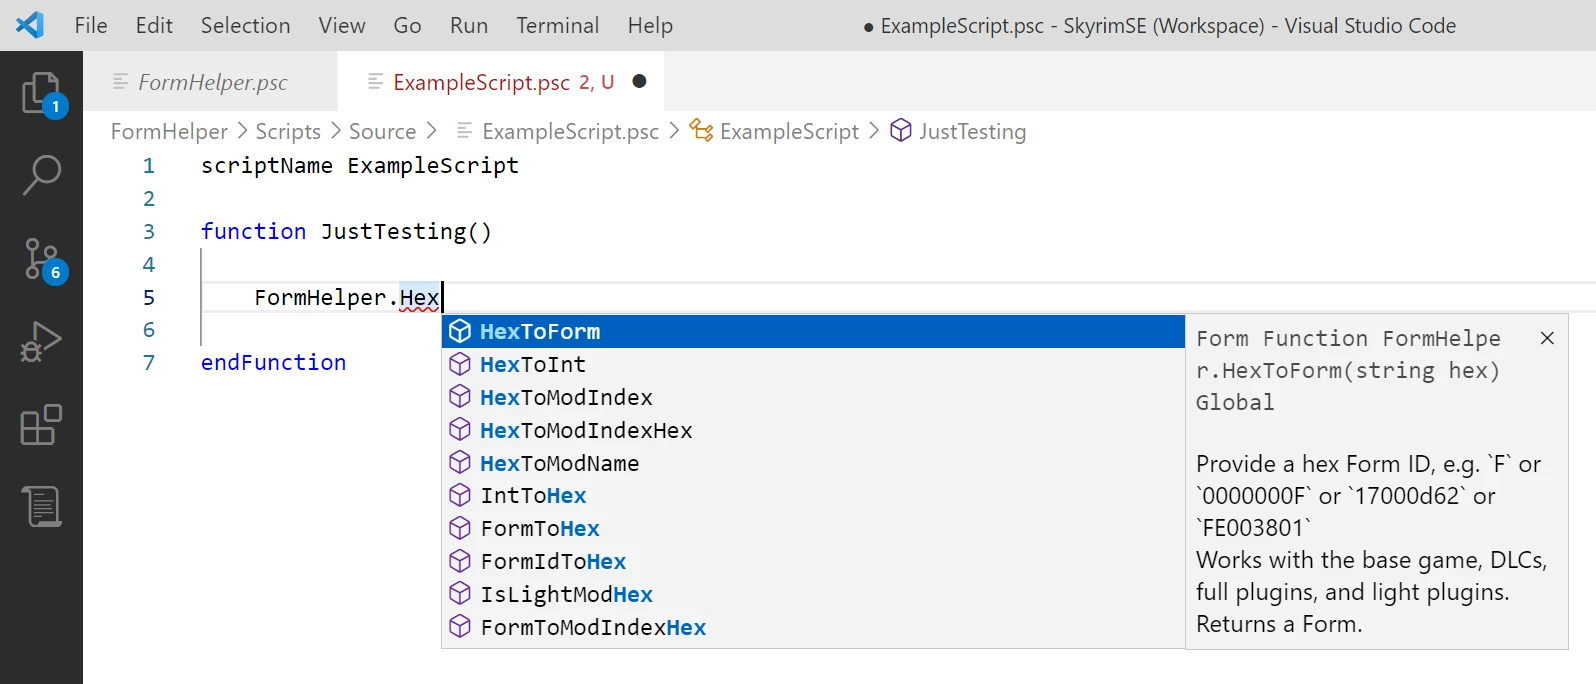Click line number 1 in gutter

click(149, 166)
